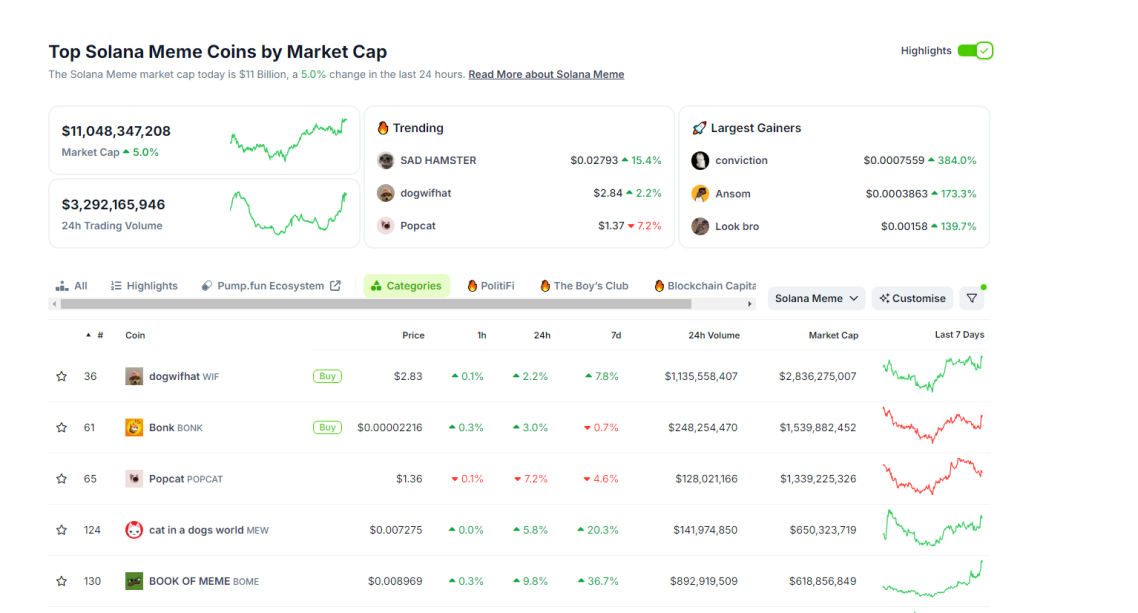Click the fire icon next to Trending
1138x613 pixels.
381,127
